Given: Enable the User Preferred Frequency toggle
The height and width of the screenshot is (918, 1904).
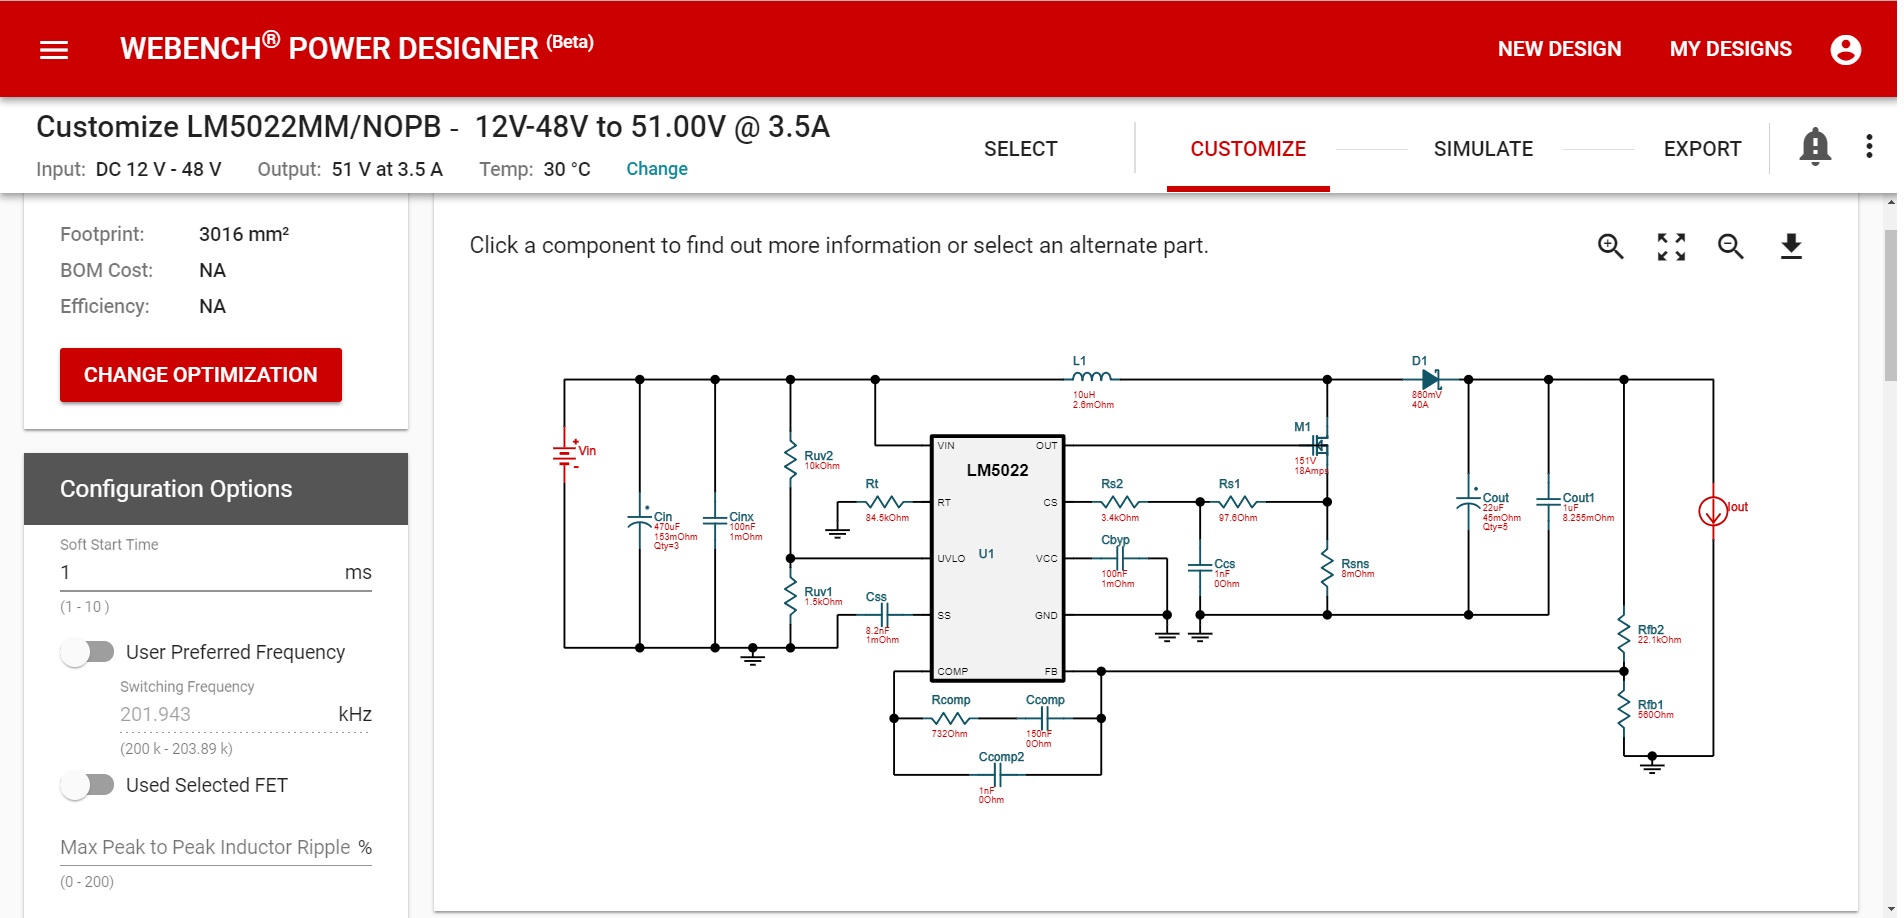Looking at the screenshot, I should (88, 652).
